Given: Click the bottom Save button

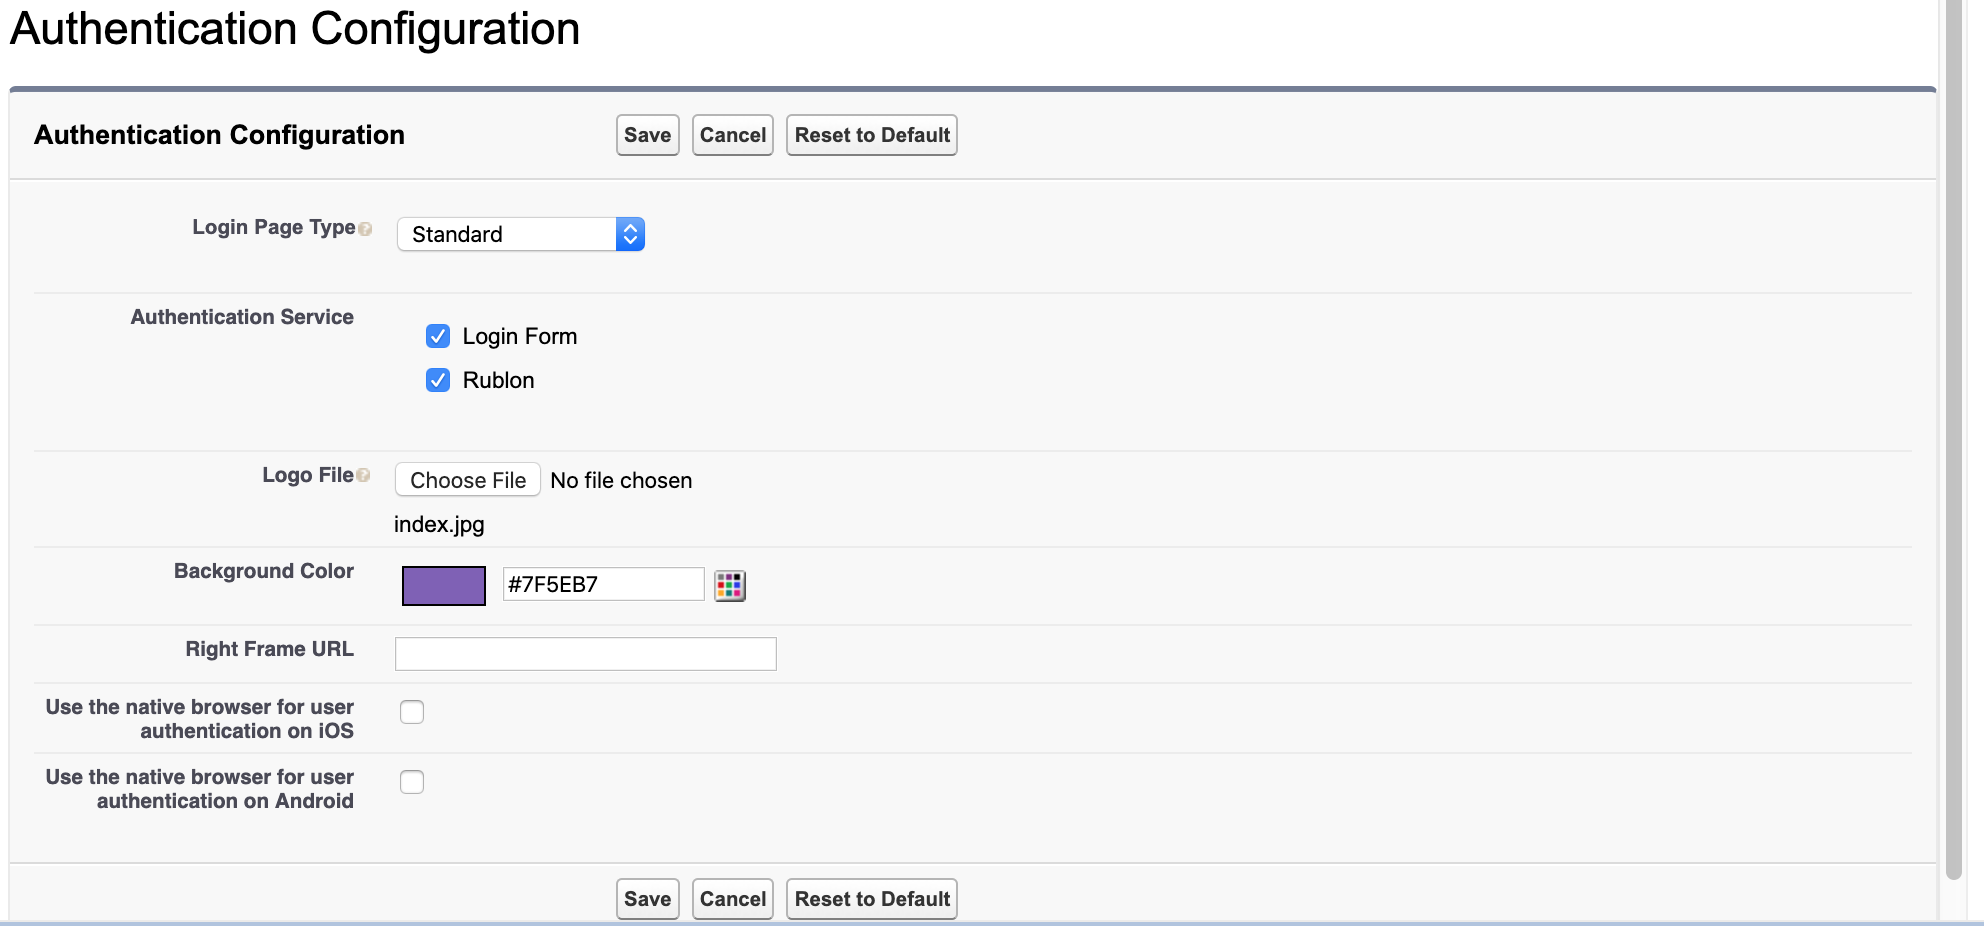Looking at the screenshot, I should [x=647, y=899].
